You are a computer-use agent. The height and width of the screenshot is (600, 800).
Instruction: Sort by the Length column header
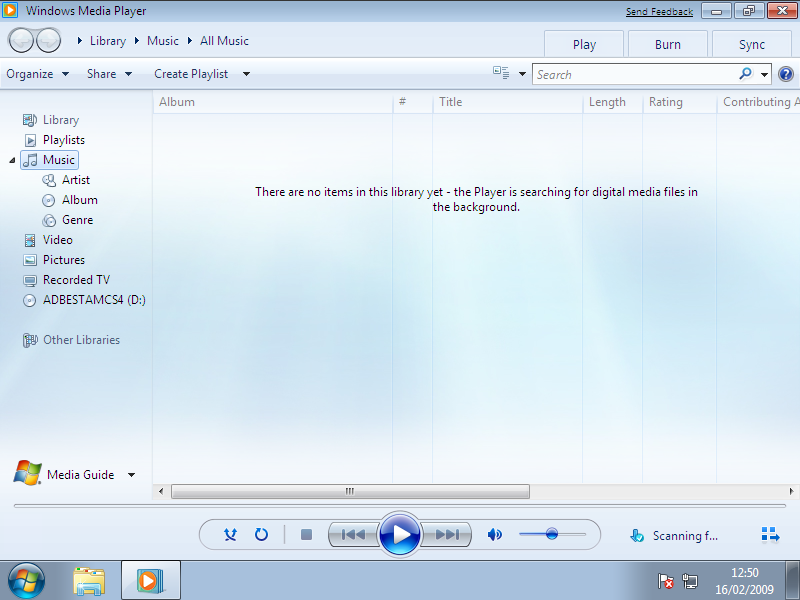613,102
